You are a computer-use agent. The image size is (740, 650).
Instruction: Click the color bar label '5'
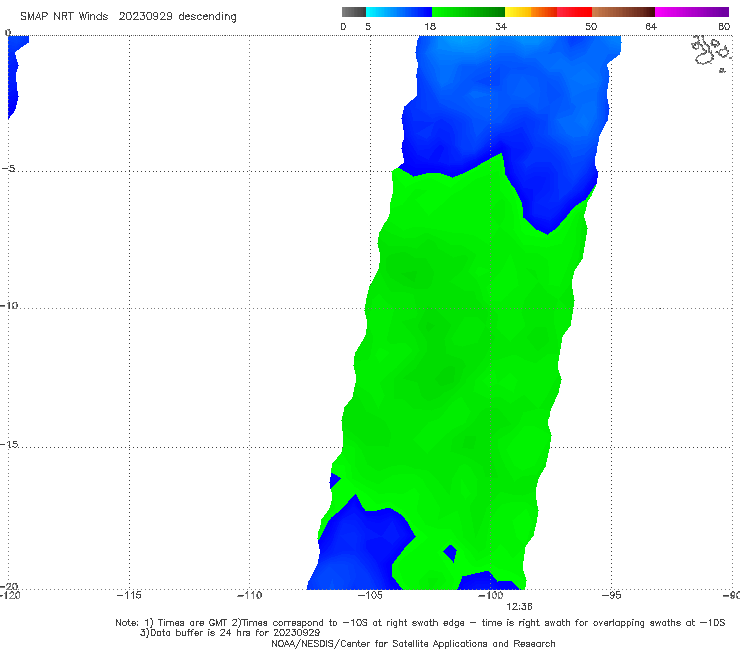[x=368, y=27]
